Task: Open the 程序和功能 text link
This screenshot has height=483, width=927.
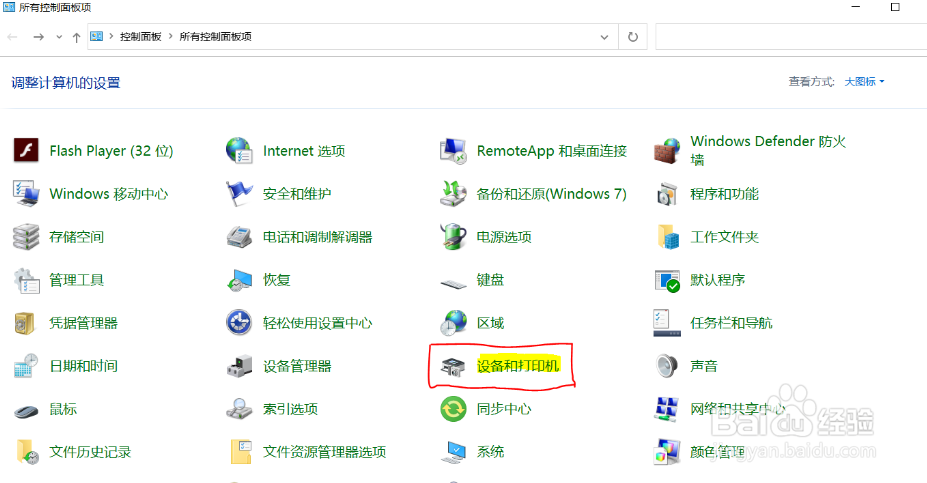Action: pos(724,194)
